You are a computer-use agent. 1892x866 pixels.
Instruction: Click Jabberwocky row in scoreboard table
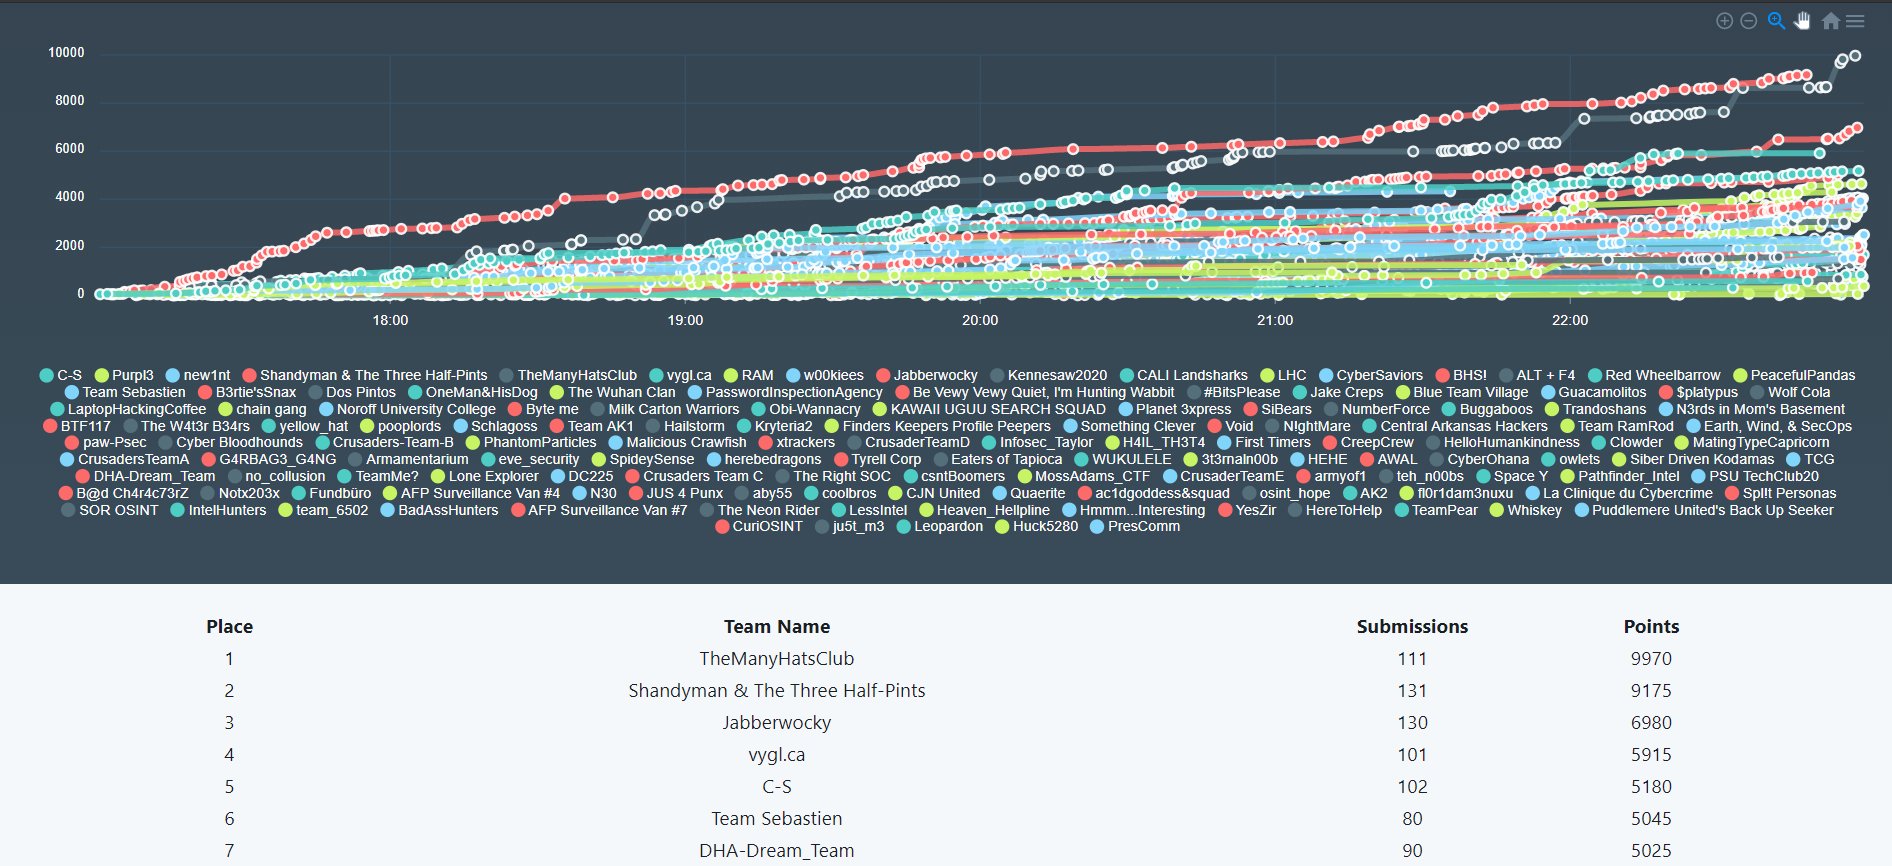coord(777,723)
